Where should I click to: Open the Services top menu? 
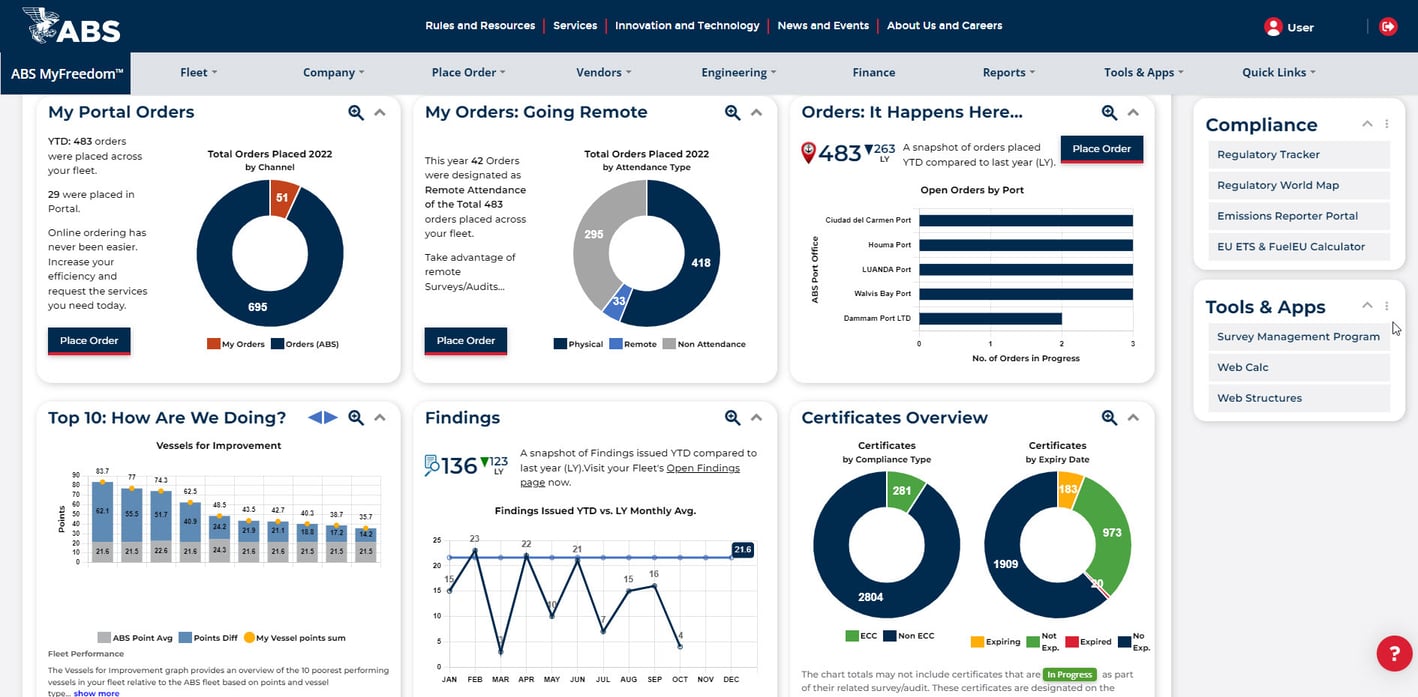575,26
